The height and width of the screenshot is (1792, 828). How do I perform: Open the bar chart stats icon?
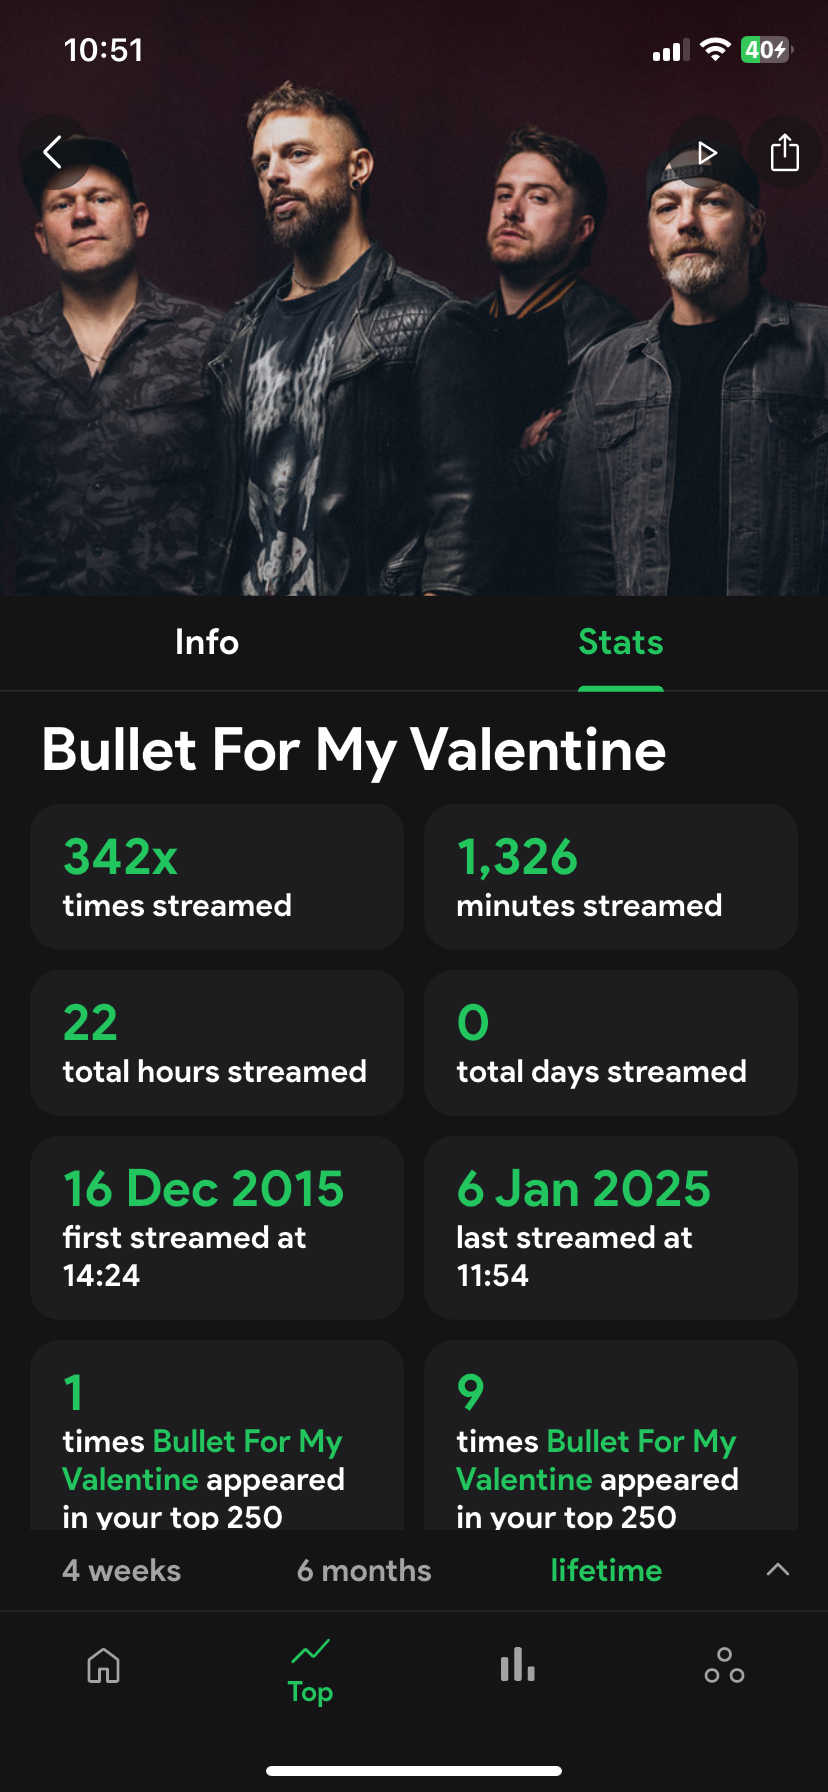[517, 1666]
